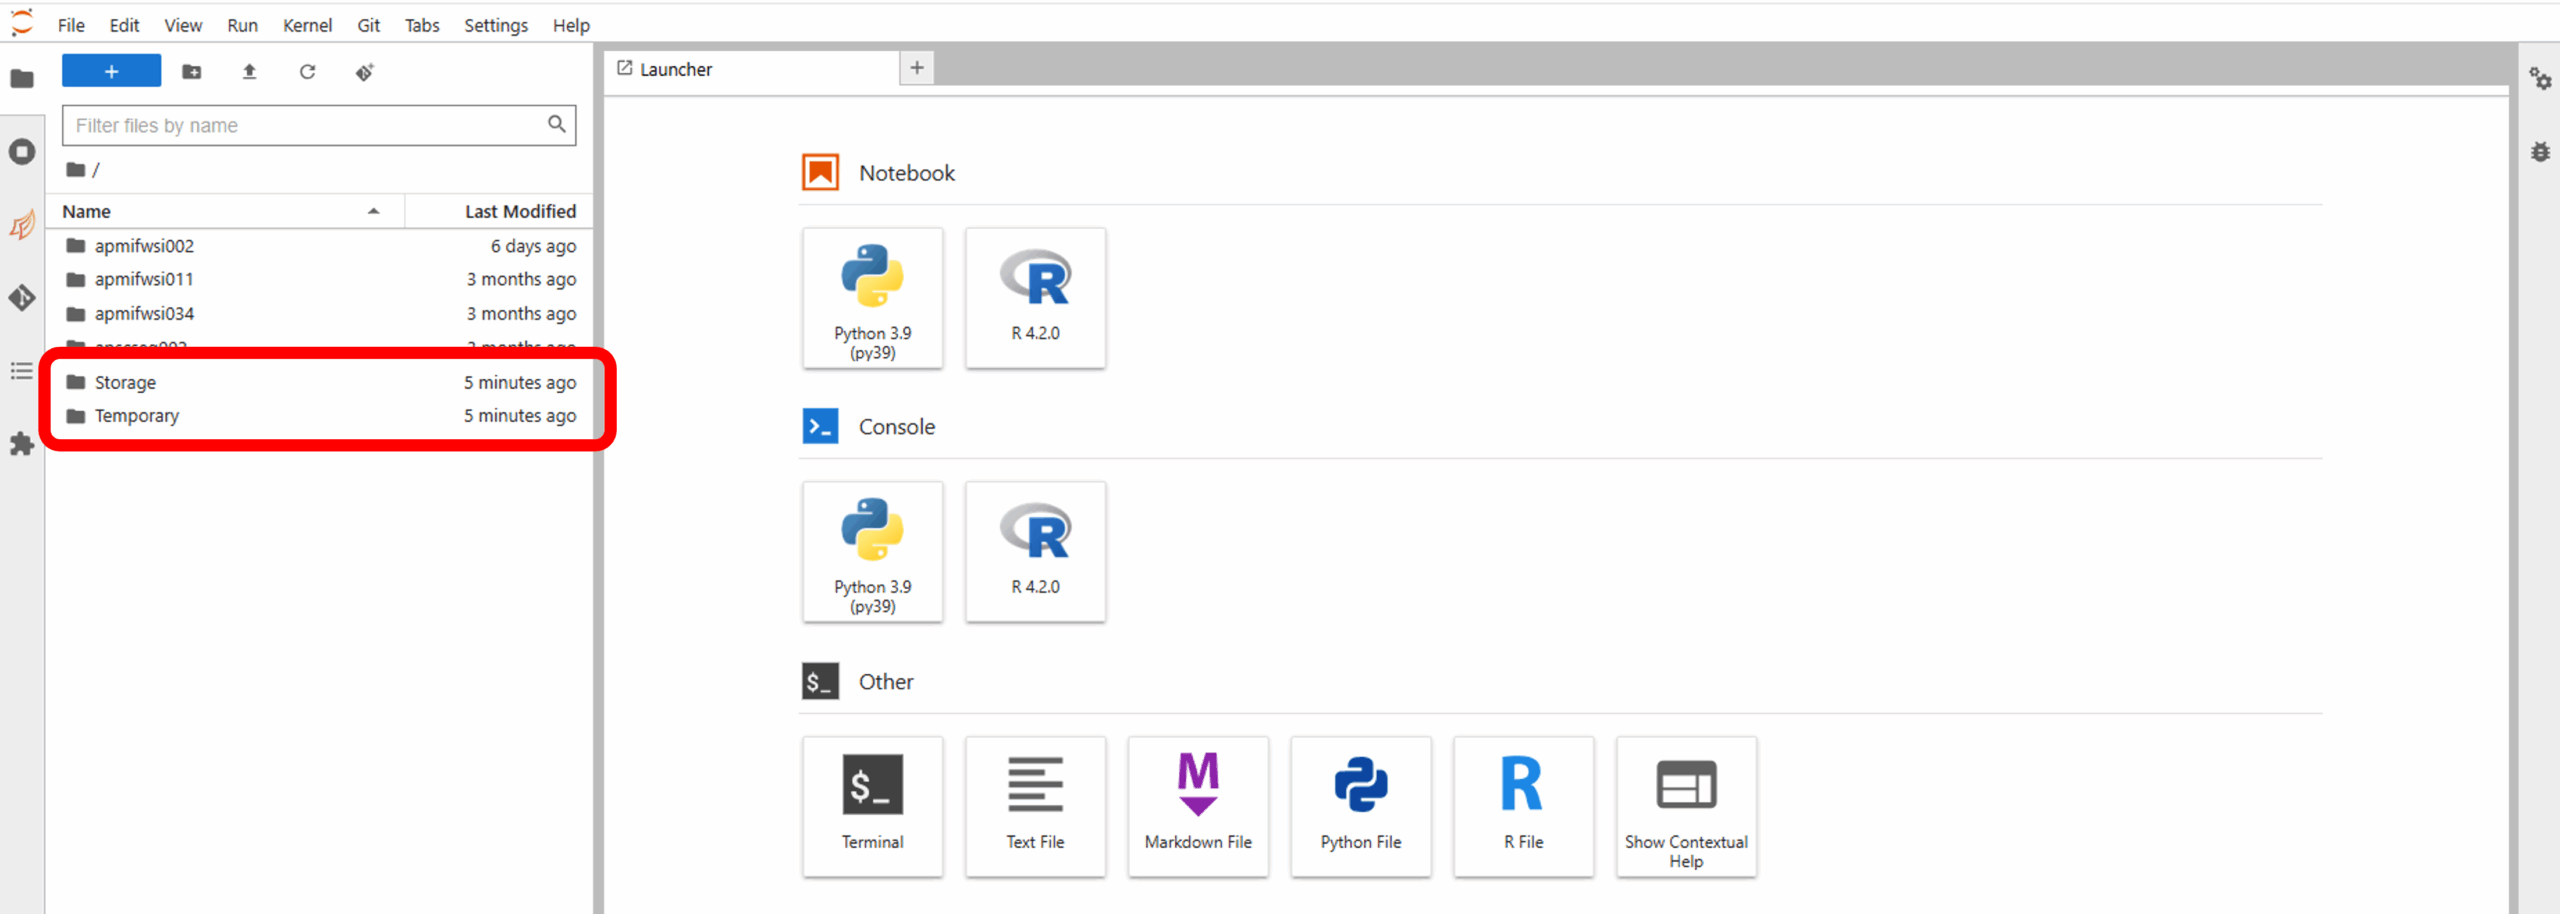Click the New Folder toolbar icon
Viewport: 2560px width, 914px height.
[191, 72]
